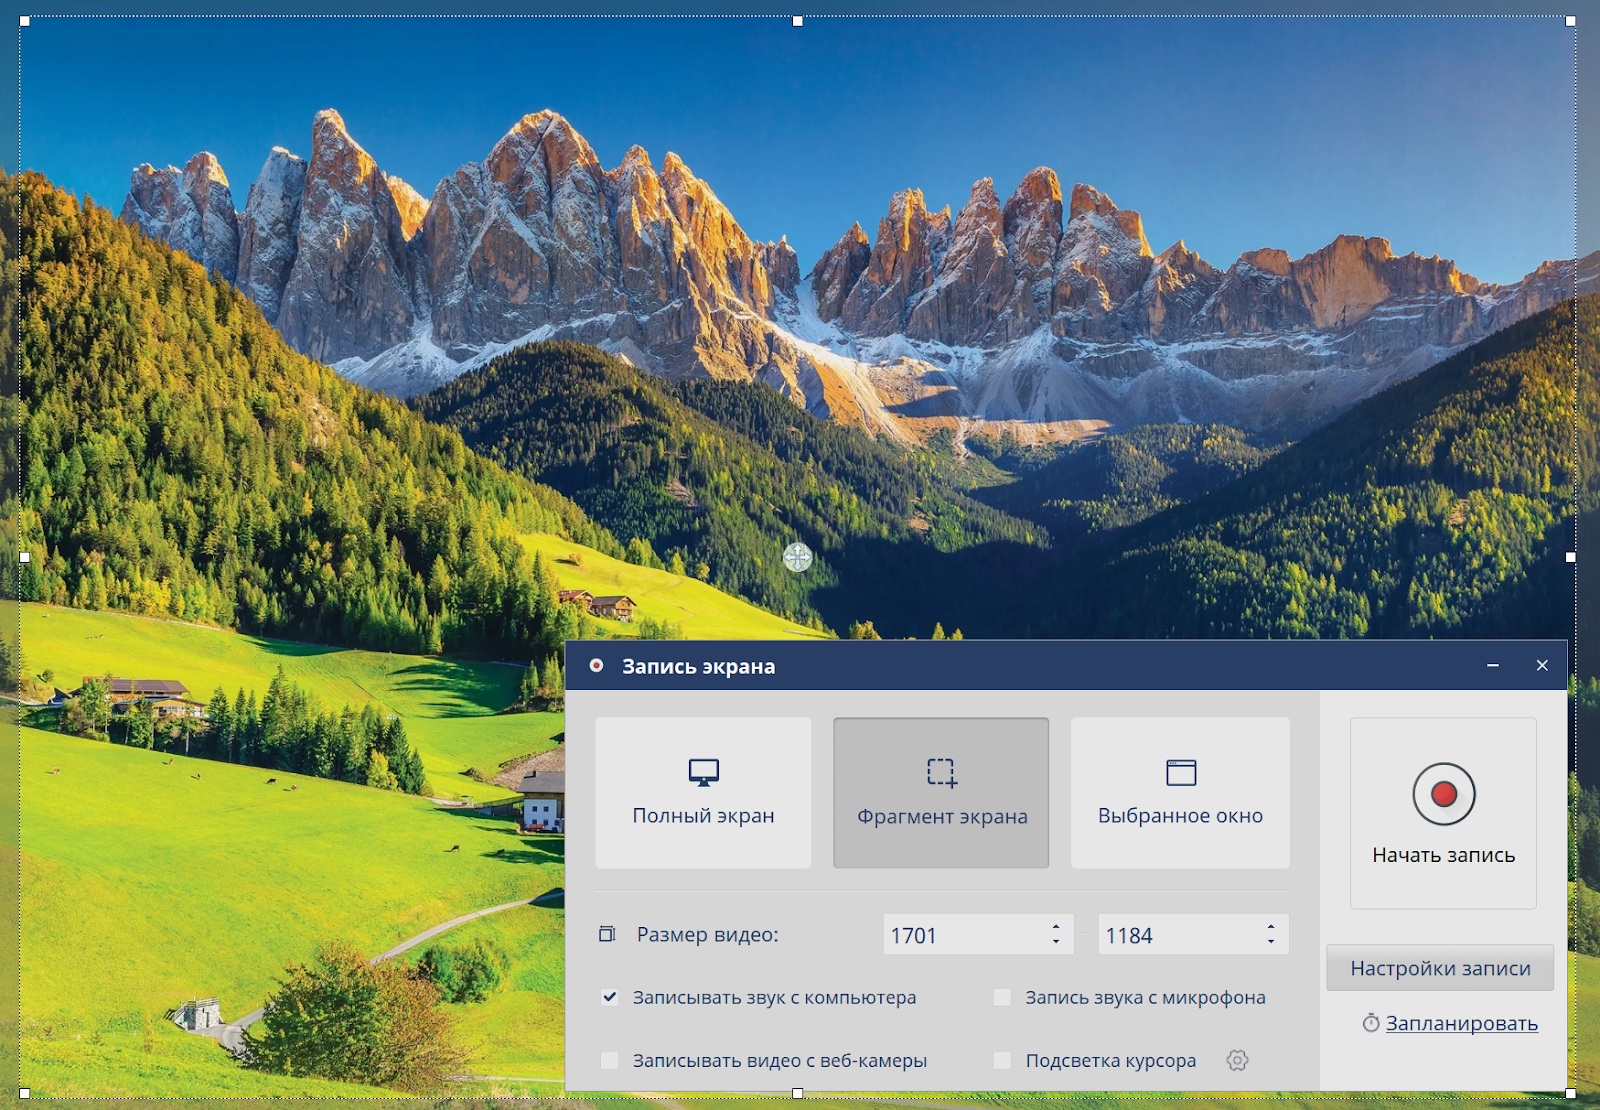Click the schedule clock icon
This screenshot has height=1110, width=1600.
1370,1023
